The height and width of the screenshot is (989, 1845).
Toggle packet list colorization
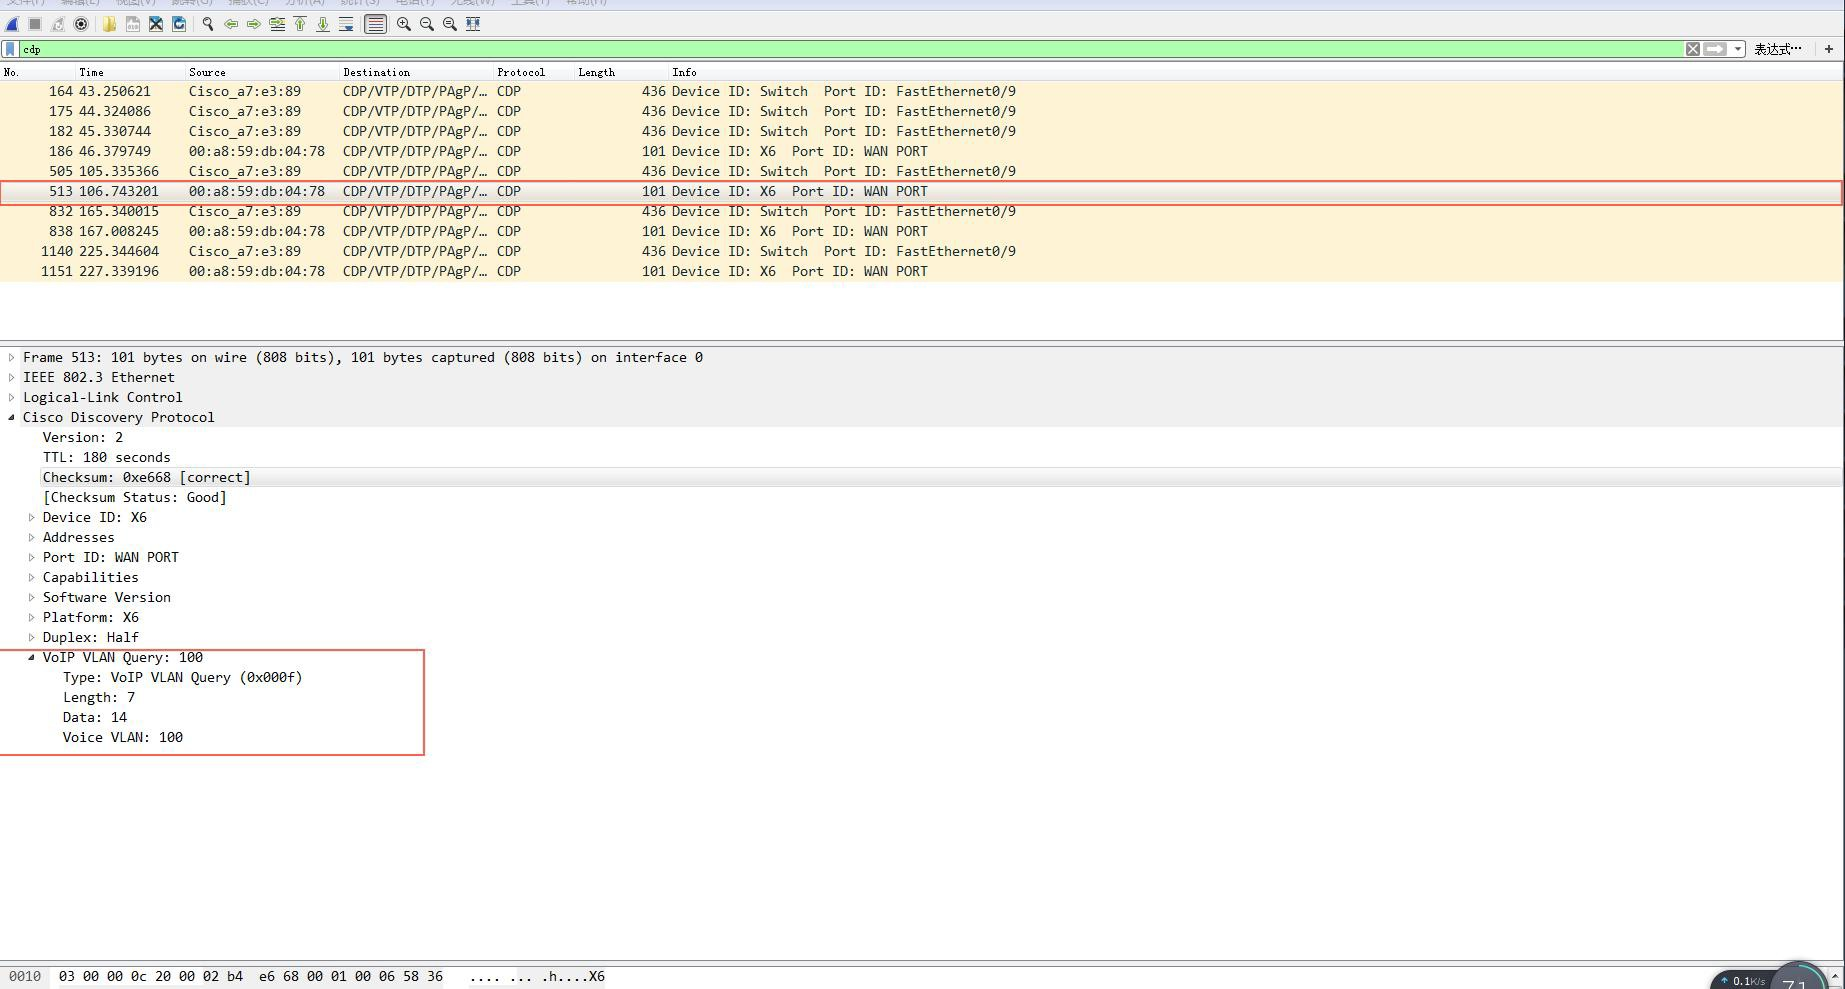click(x=375, y=24)
